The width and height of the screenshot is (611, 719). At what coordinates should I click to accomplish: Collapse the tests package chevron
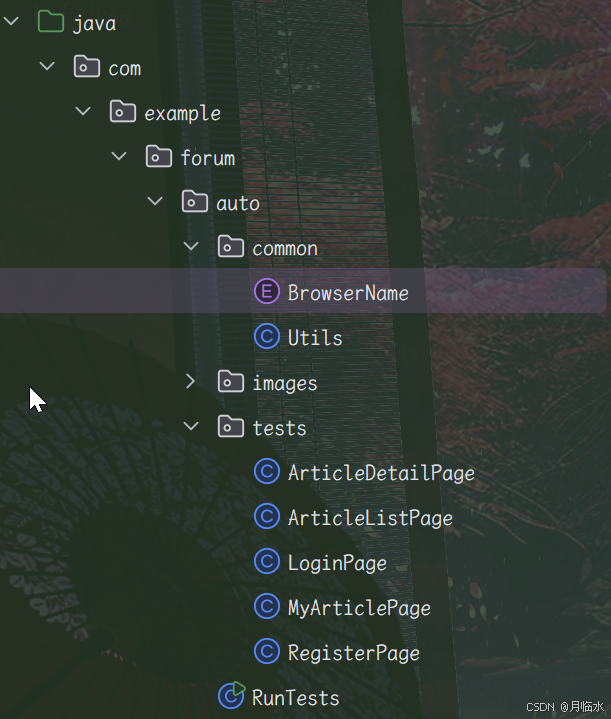click(191, 426)
